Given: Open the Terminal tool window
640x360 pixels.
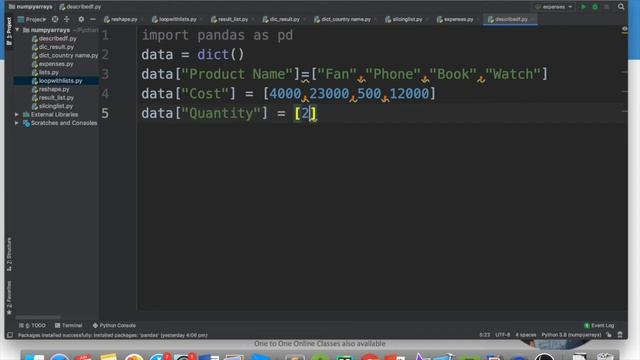Looking at the screenshot, I should 69,325.
